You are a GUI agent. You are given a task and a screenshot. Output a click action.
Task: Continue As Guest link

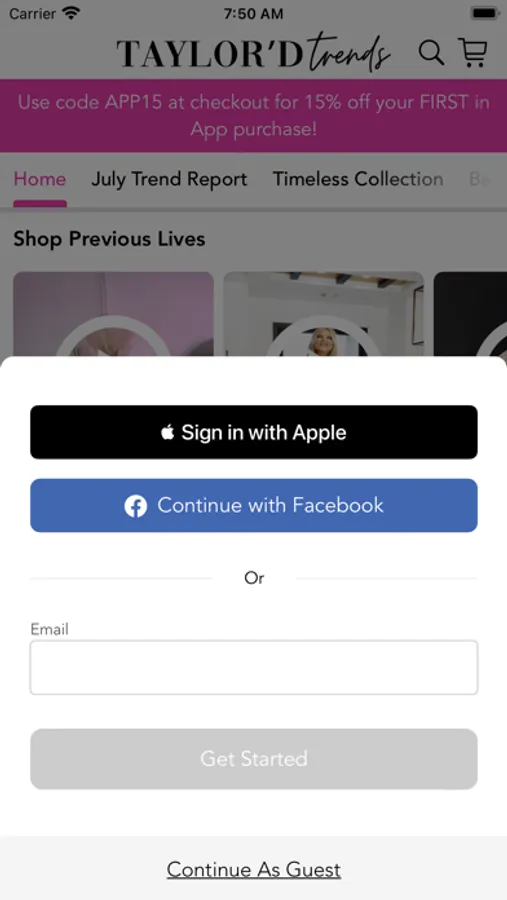pos(254,870)
